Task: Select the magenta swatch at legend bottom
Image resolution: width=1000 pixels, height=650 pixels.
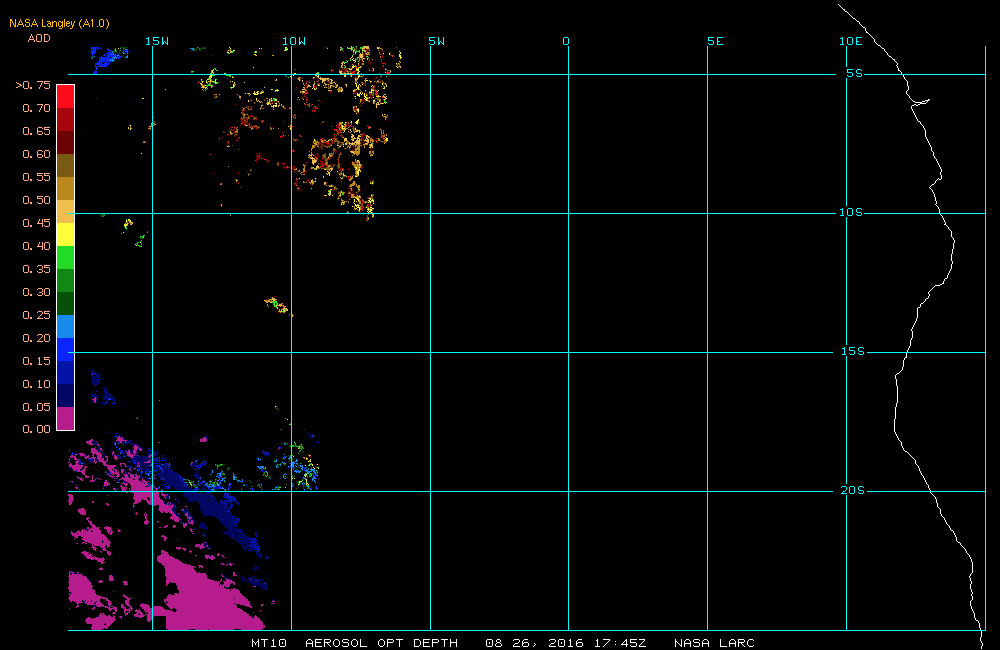Action: click(65, 418)
